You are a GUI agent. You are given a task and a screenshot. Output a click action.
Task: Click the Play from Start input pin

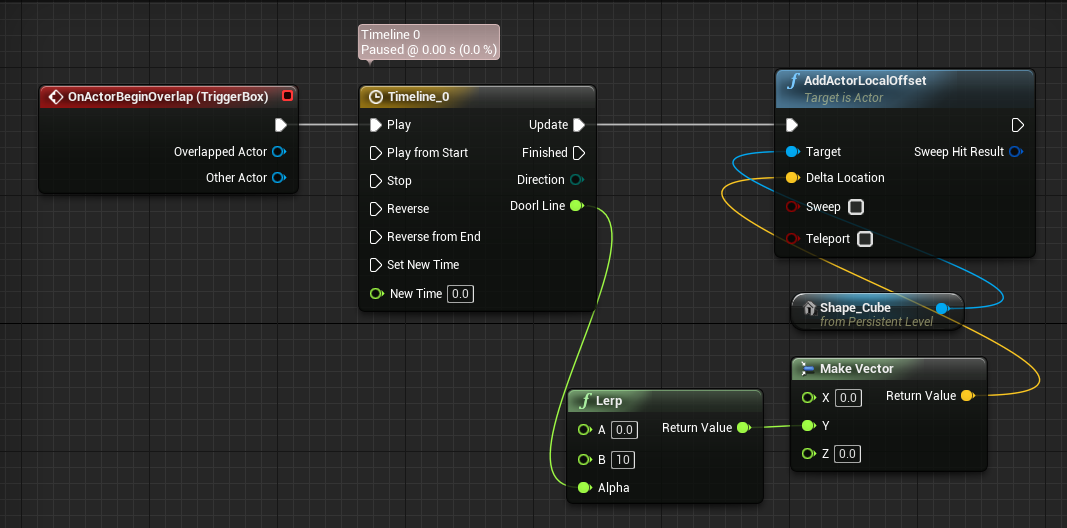pyautogui.click(x=376, y=152)
